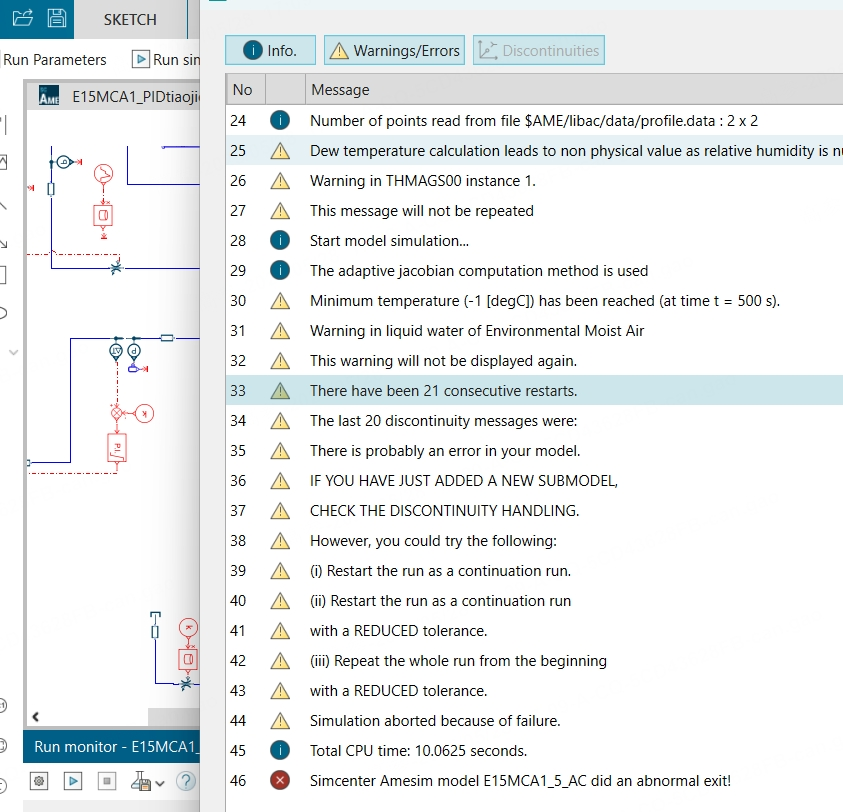Switch to the SKETCH tab
This screenshot has height=812, width=843.
[x=129, y=19]
